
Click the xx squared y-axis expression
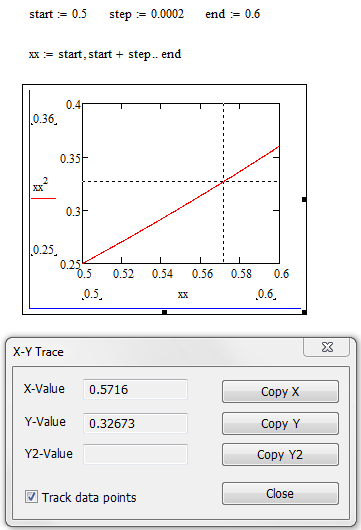(40, 185)
